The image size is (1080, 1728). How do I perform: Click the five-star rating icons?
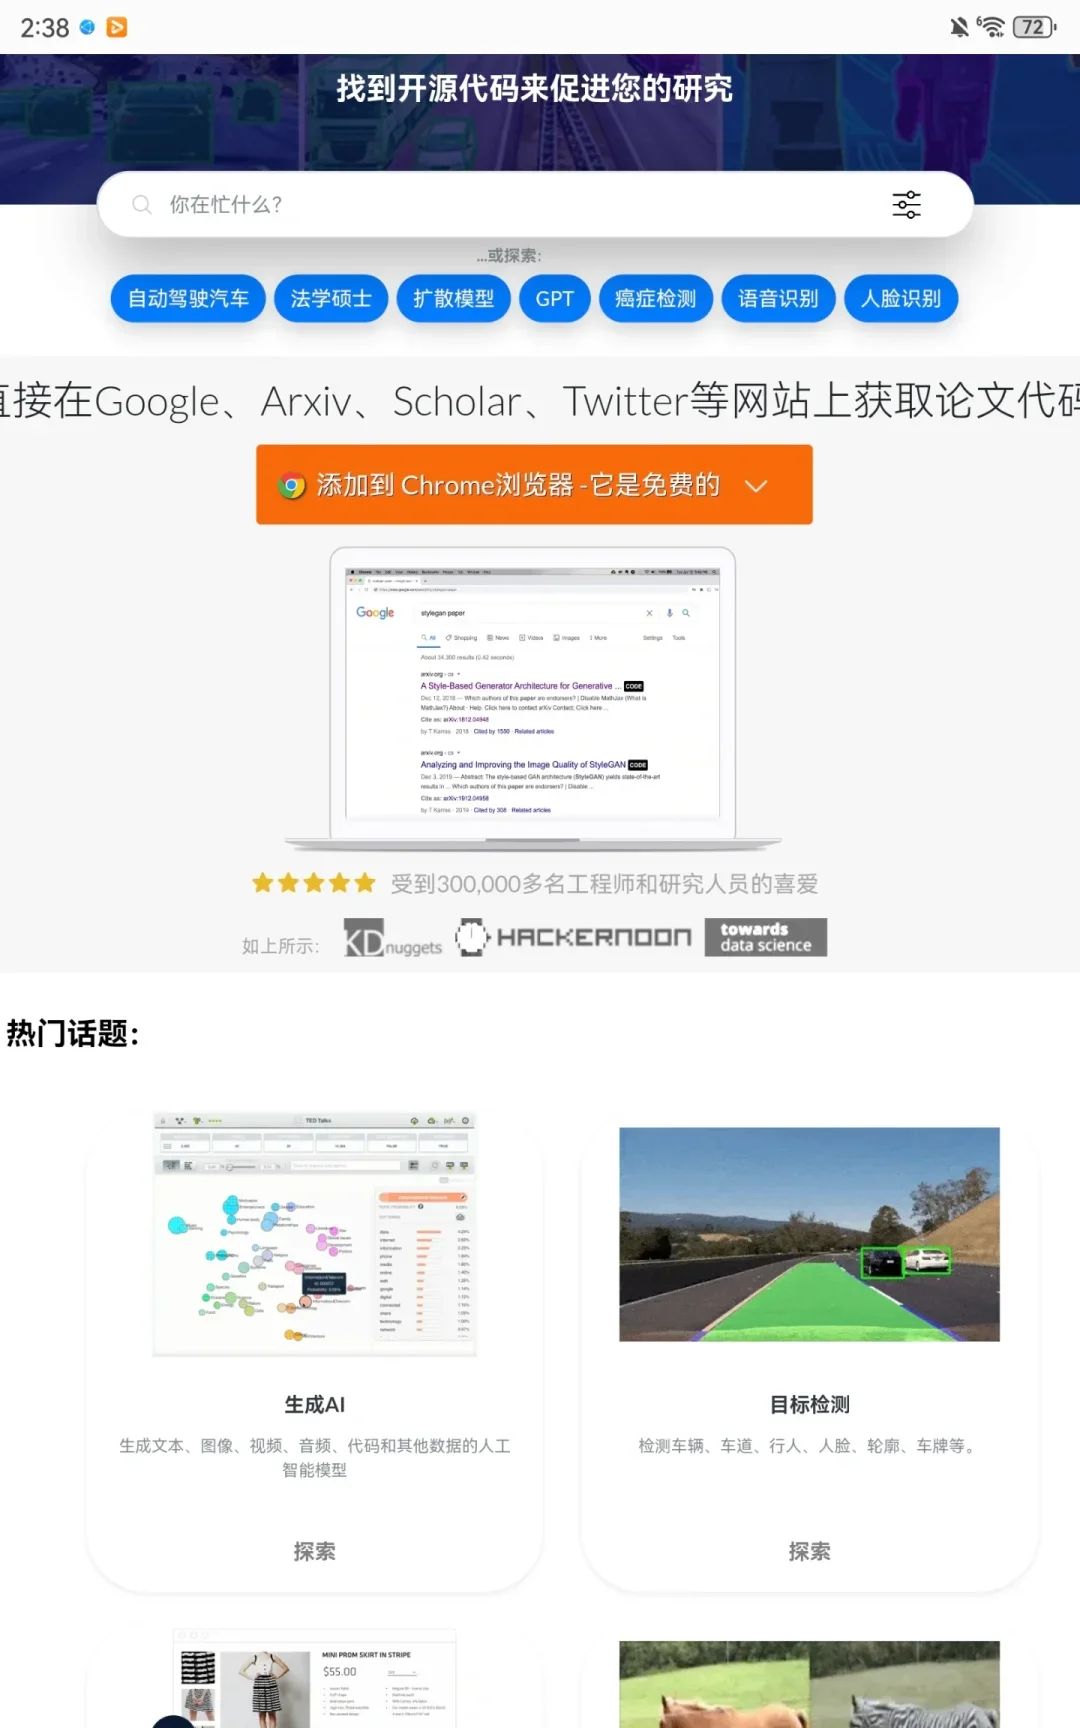point(314,883)
